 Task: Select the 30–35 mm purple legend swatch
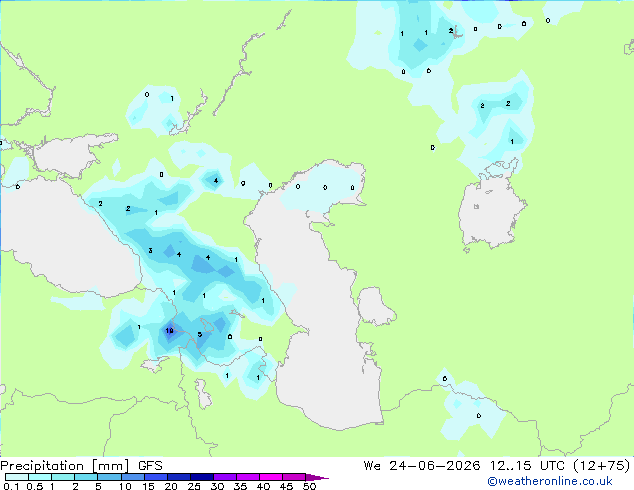point(225,477)
